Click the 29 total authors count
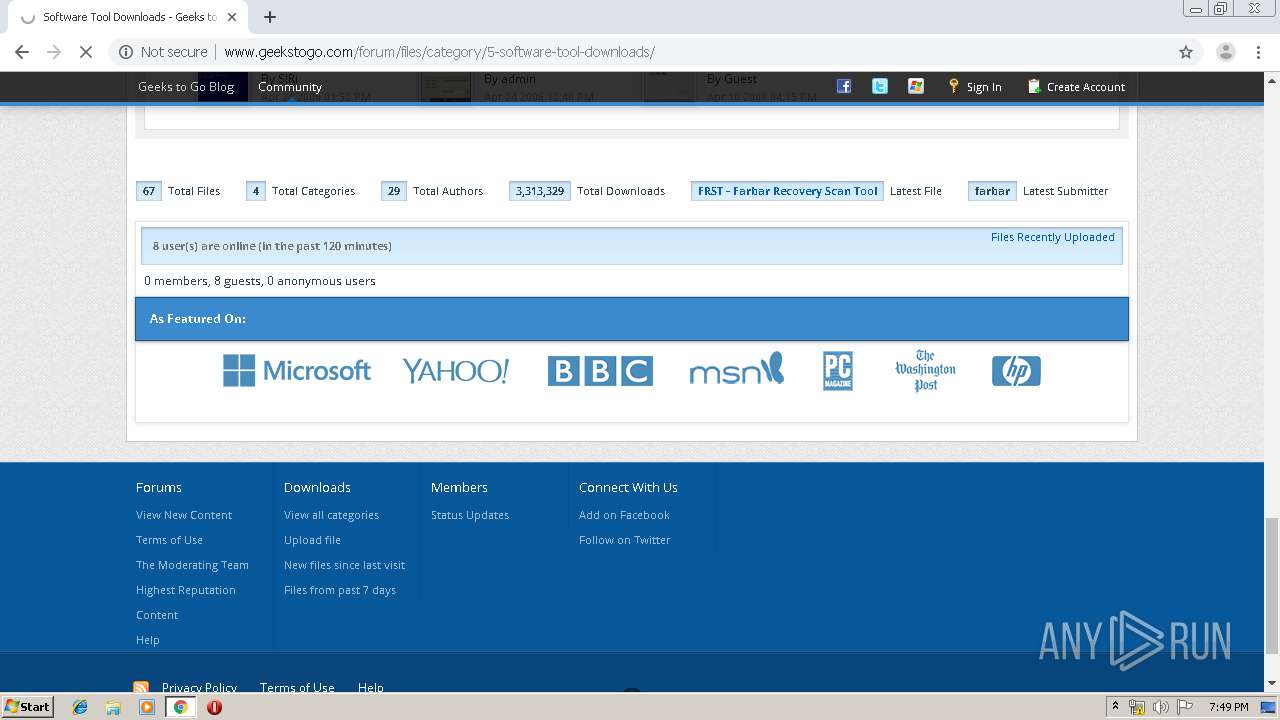The image size is (1280, 720). coord(394,191)
